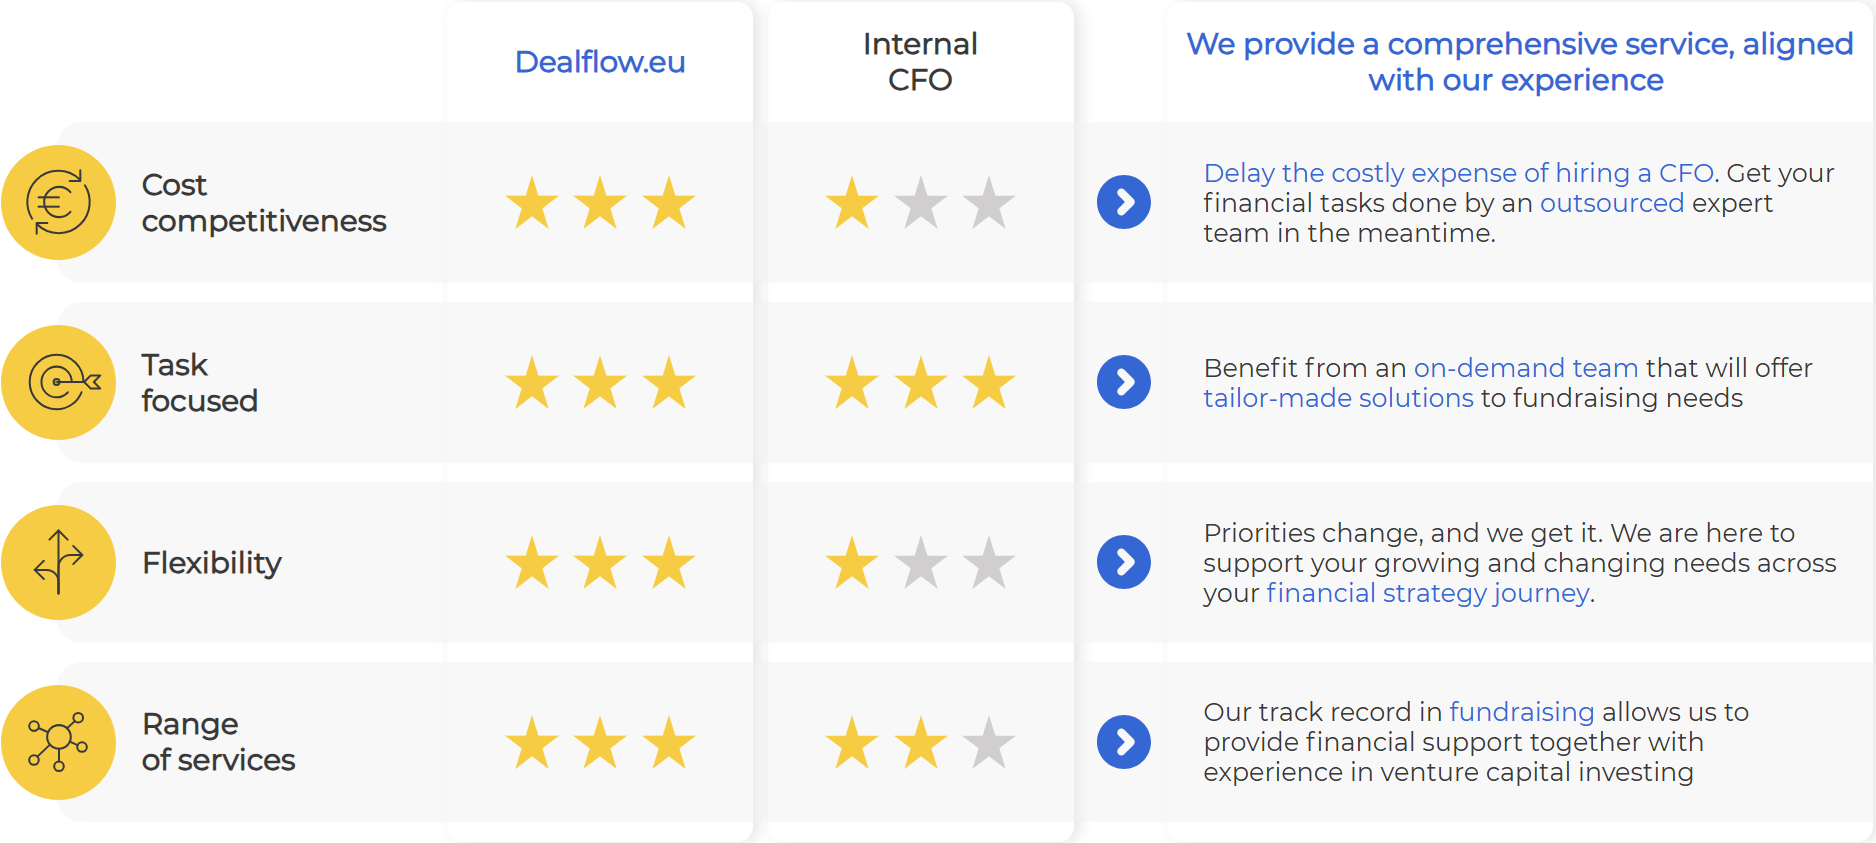The image size is (1876, 843).
Task: Select the Internal CFO column heading
Action: click(920, 62)
